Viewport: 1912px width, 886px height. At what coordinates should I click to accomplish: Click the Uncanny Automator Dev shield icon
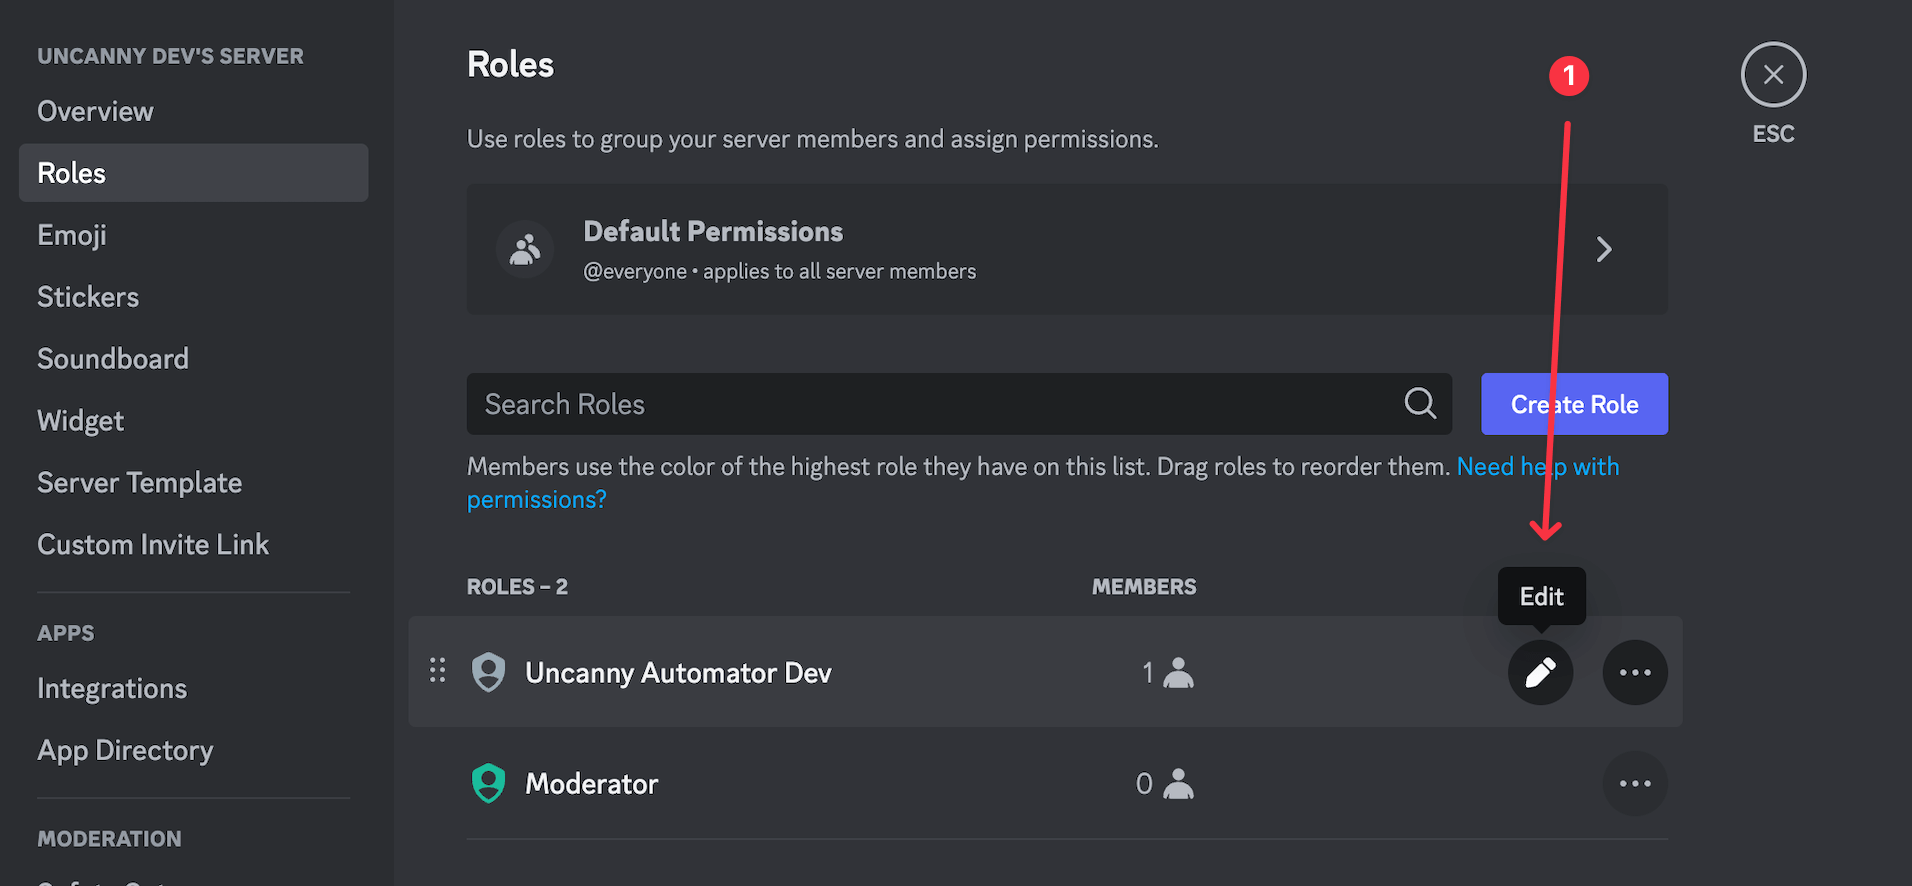488,672
